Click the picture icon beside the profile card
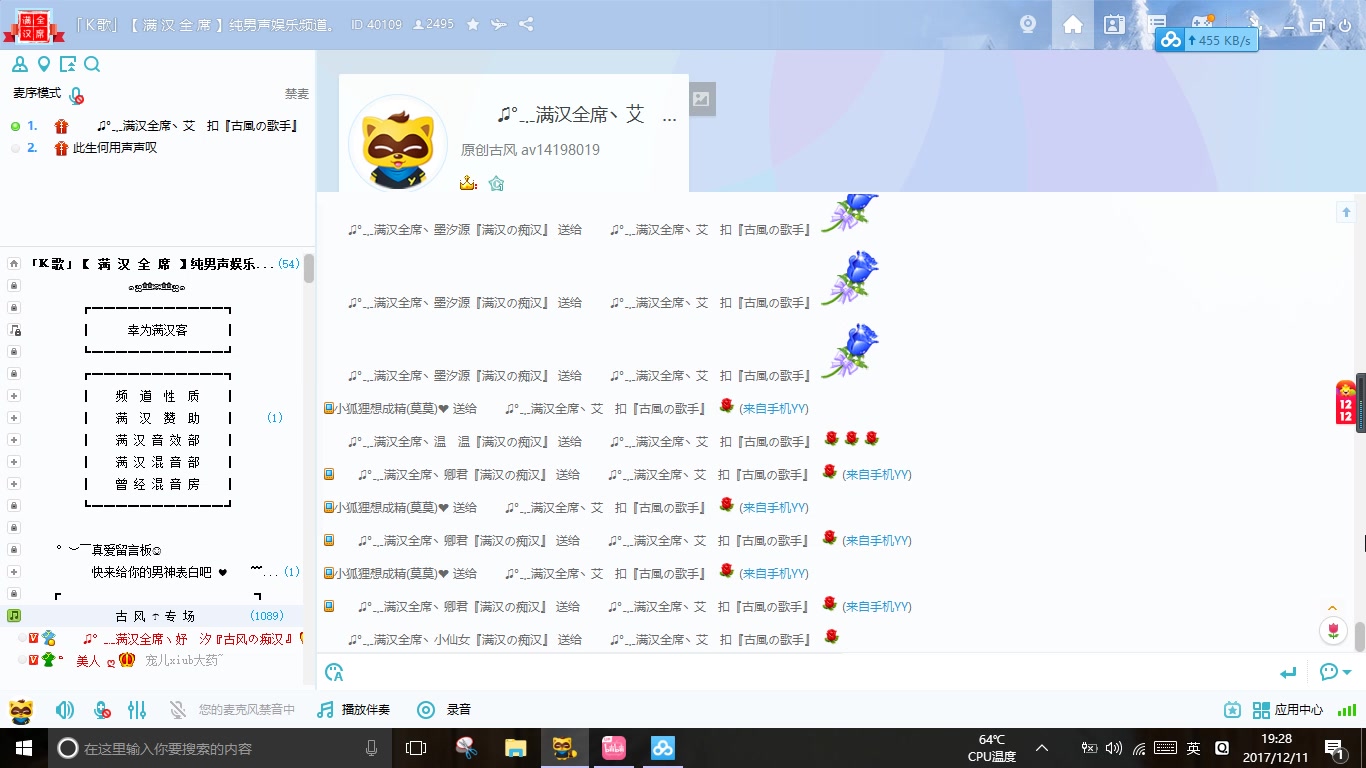The image size is (1366, 768). [701, 99]
